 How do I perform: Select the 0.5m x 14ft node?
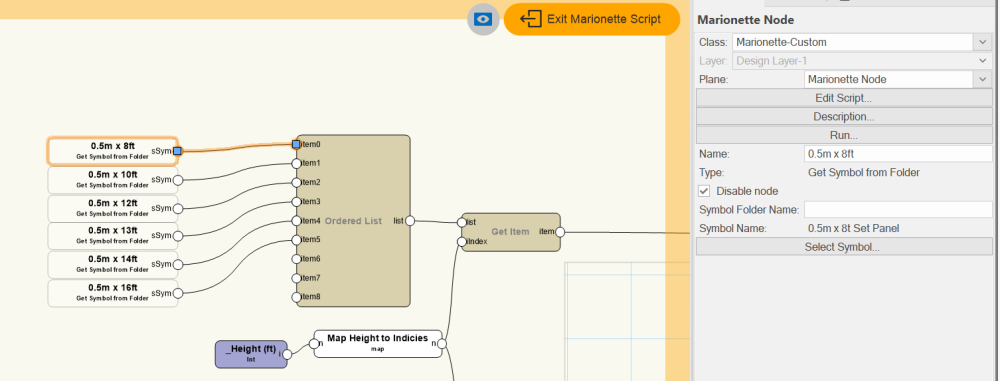coord(113,264)
